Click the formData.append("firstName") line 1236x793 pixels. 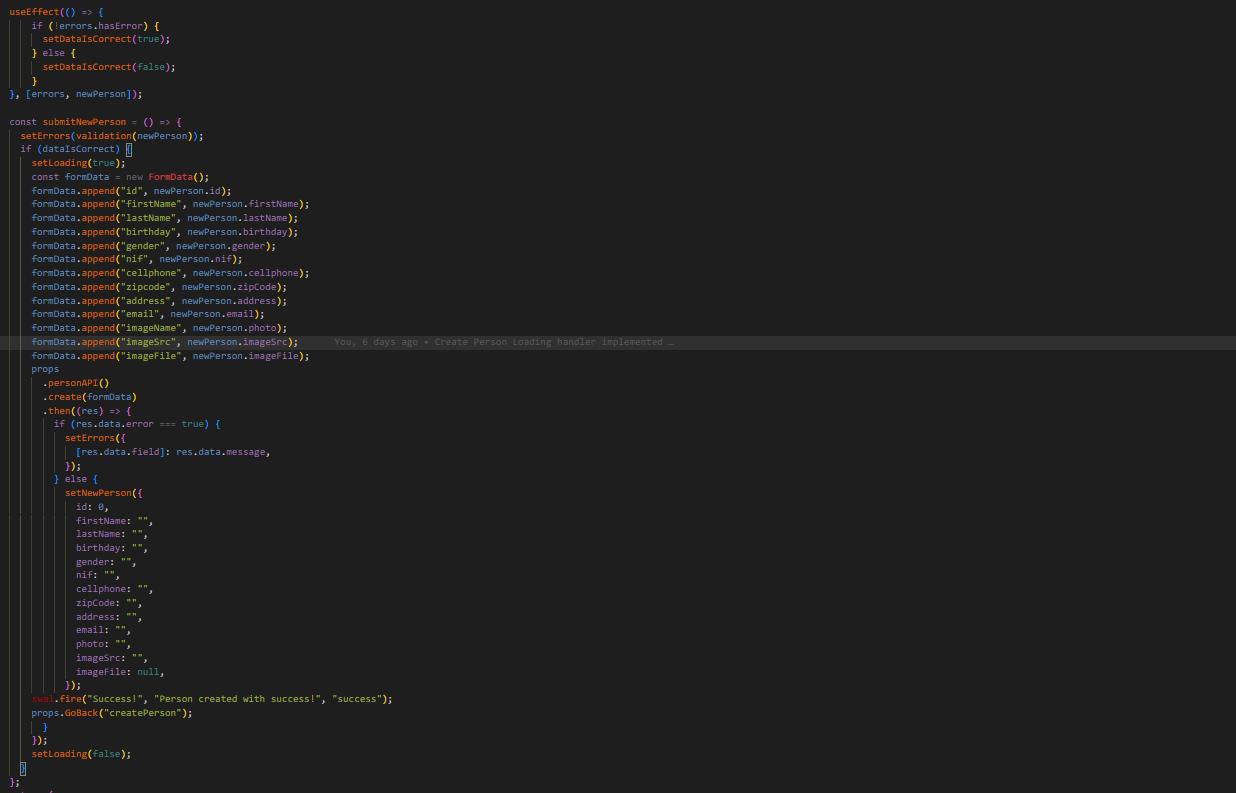[x=170, y=204]
